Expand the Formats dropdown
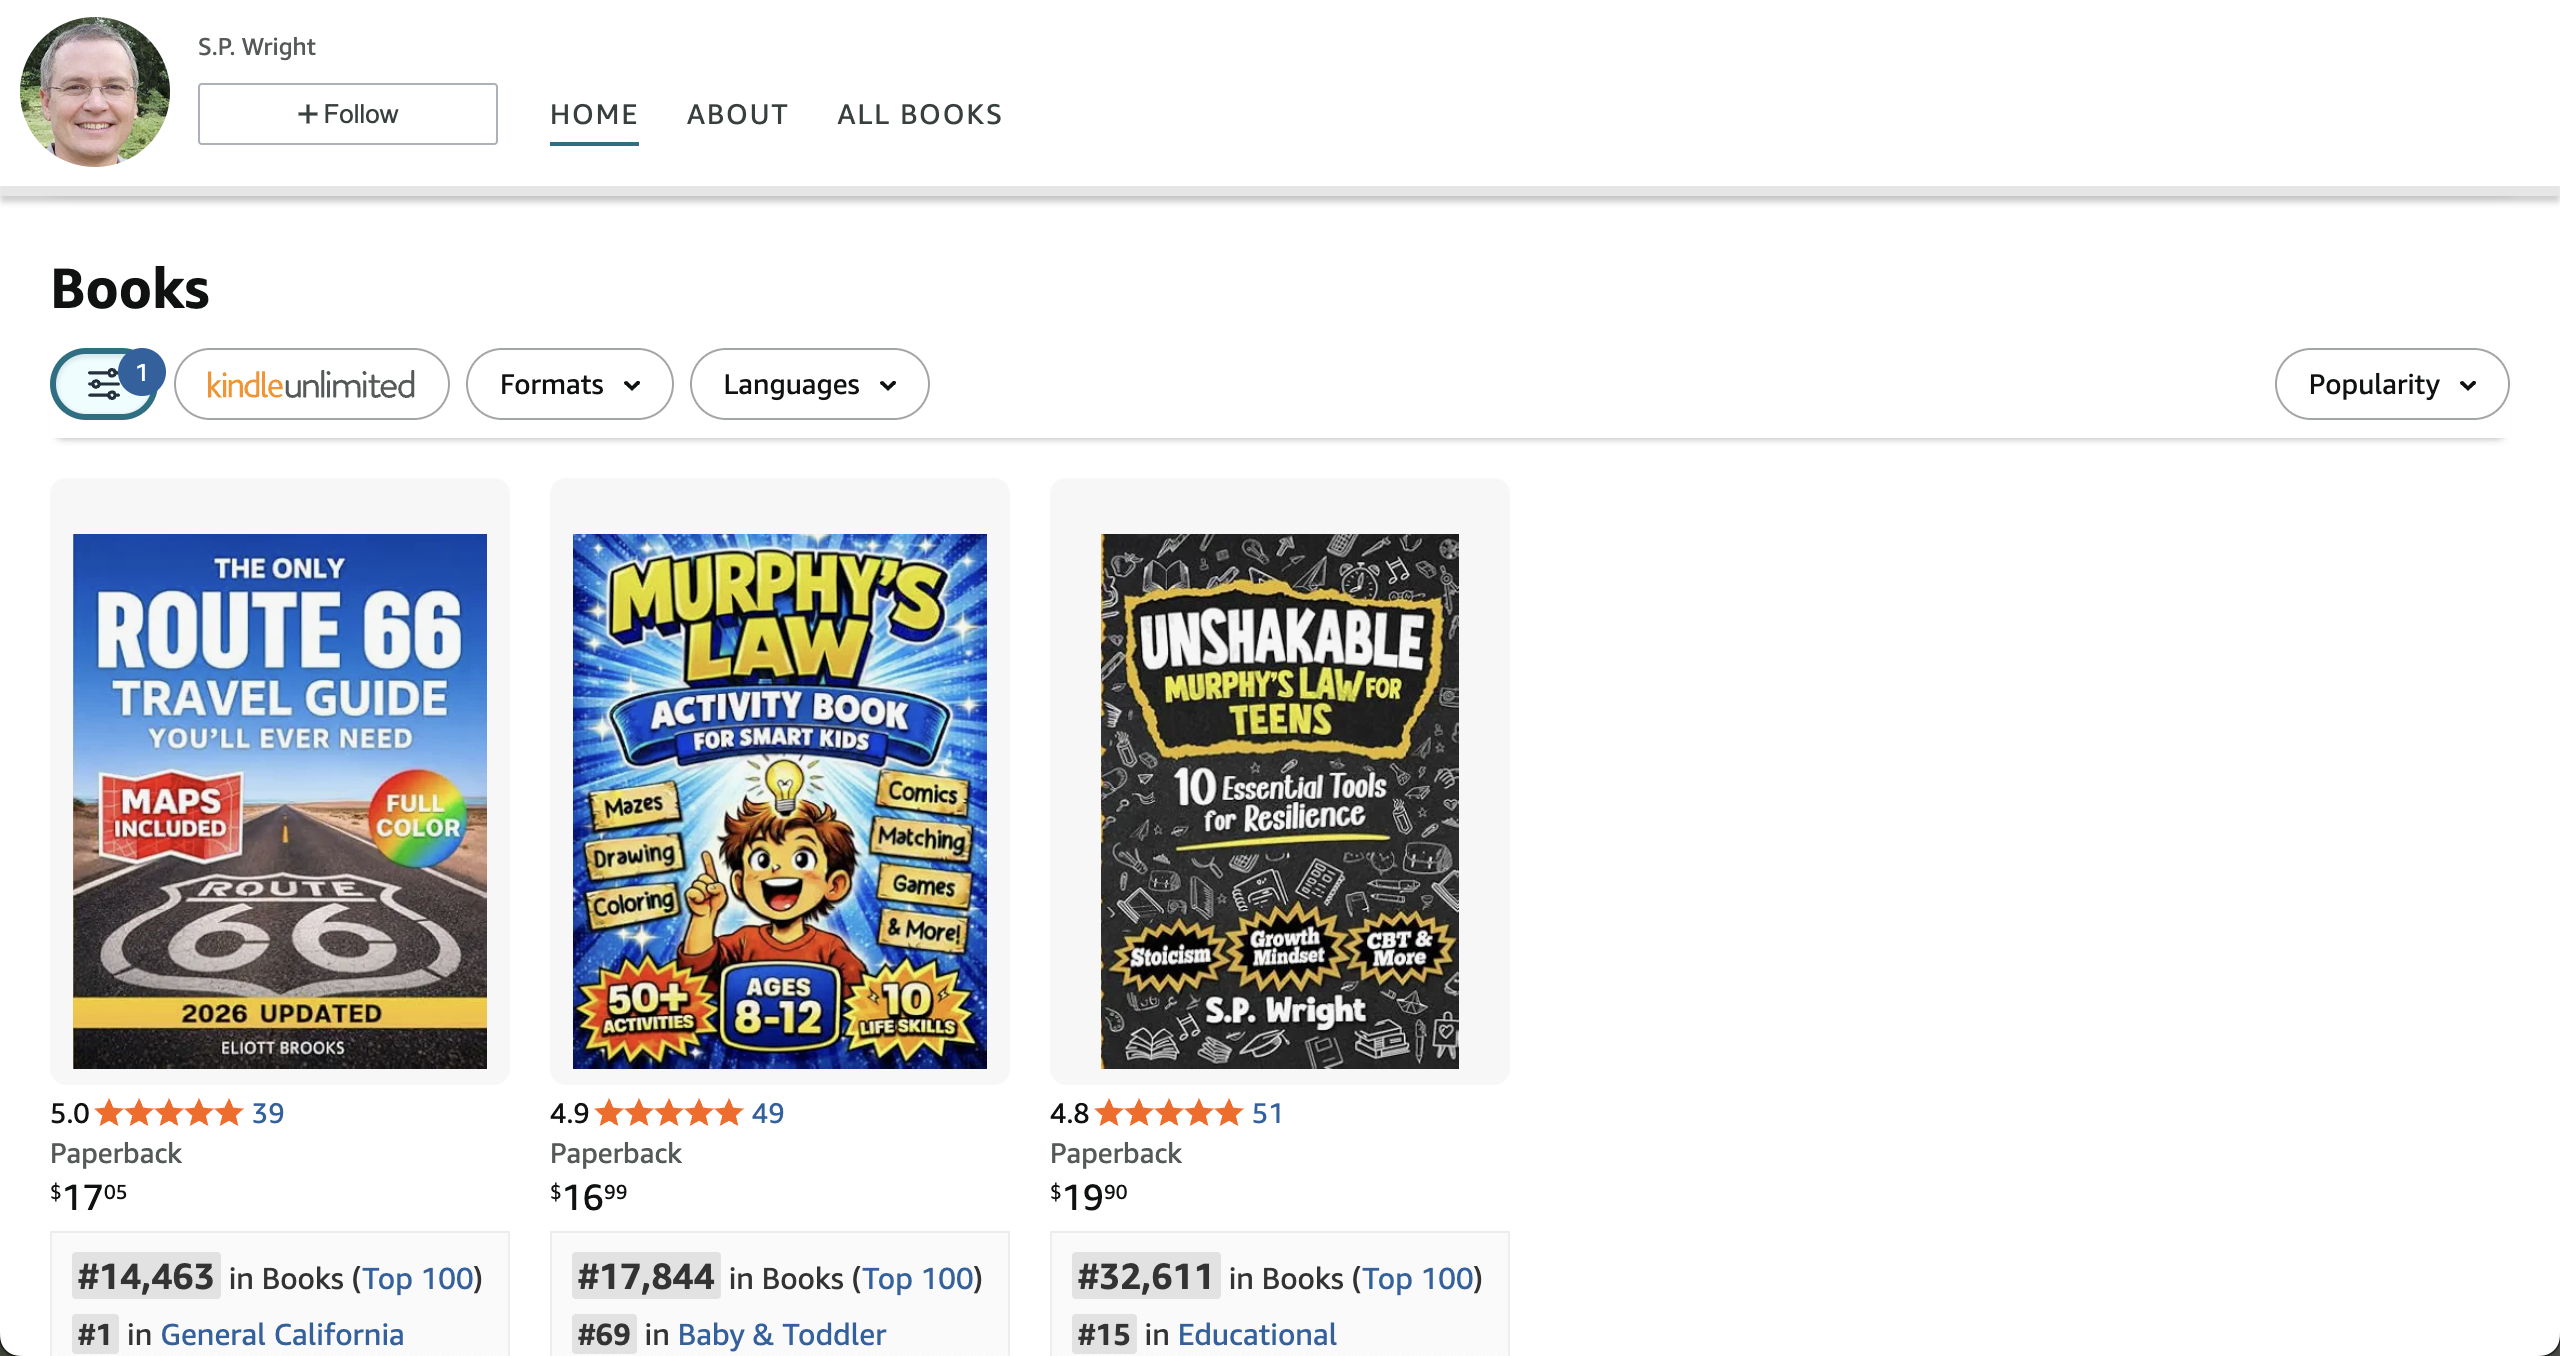 point(569,384)
